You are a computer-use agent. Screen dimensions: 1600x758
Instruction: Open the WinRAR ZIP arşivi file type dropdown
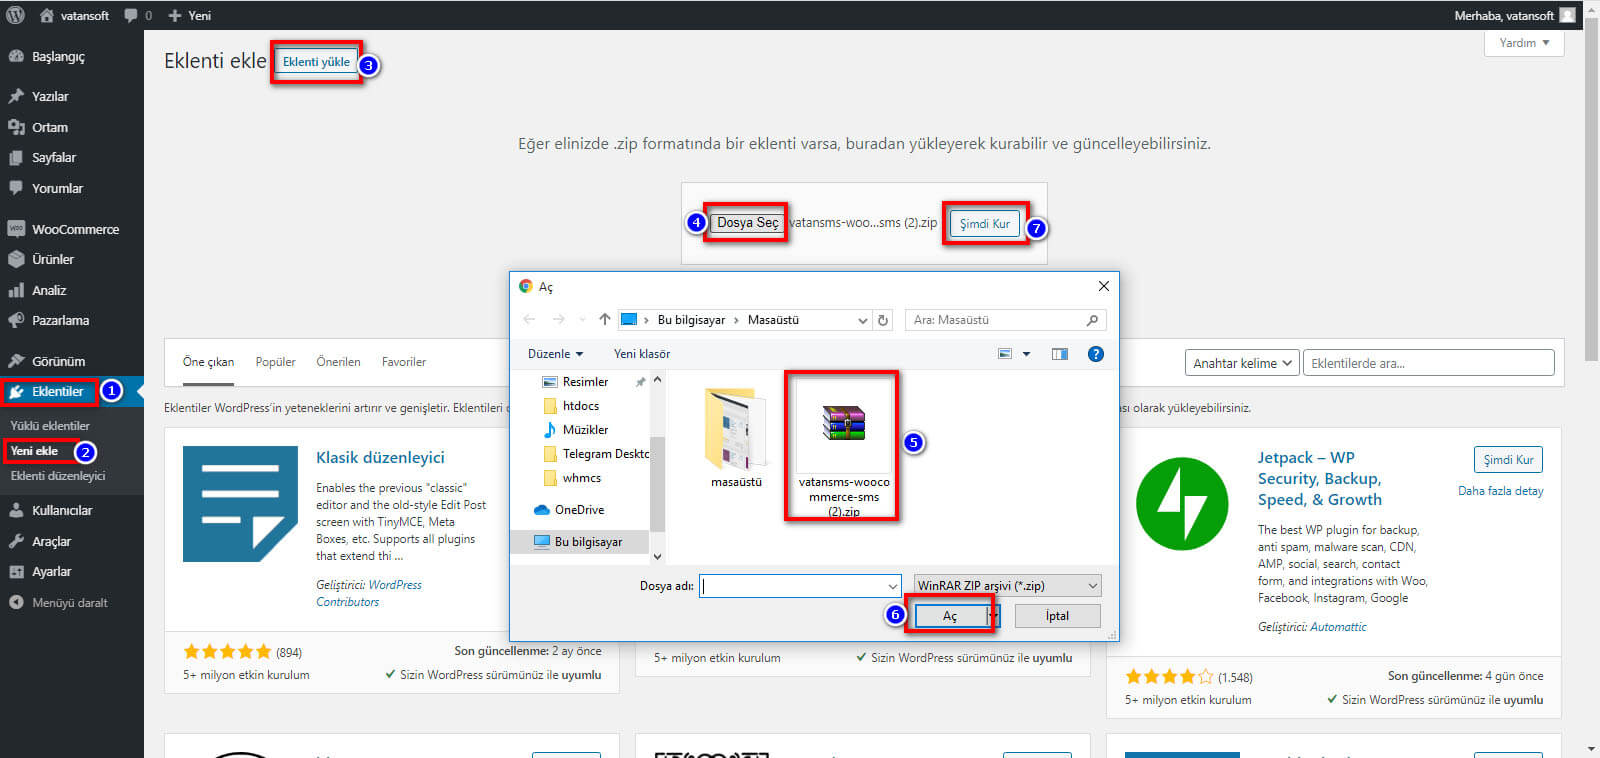click(x=1008, y=586)
